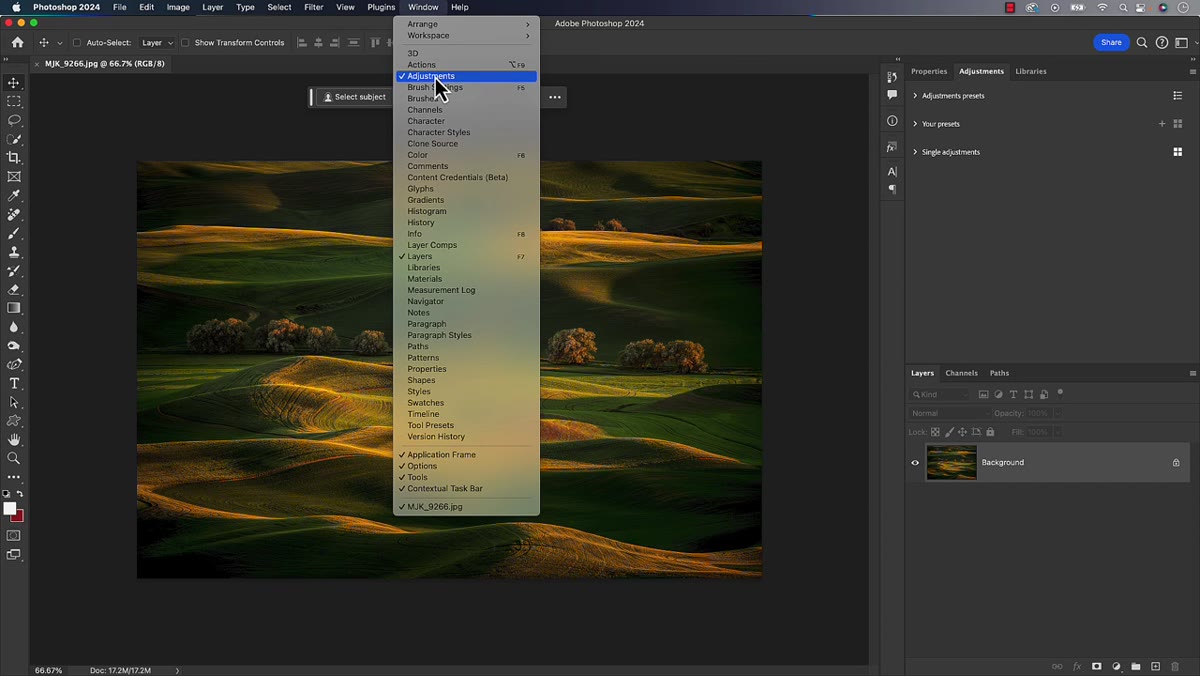Open the Normal blend mode dropdown

click(949, 413)
